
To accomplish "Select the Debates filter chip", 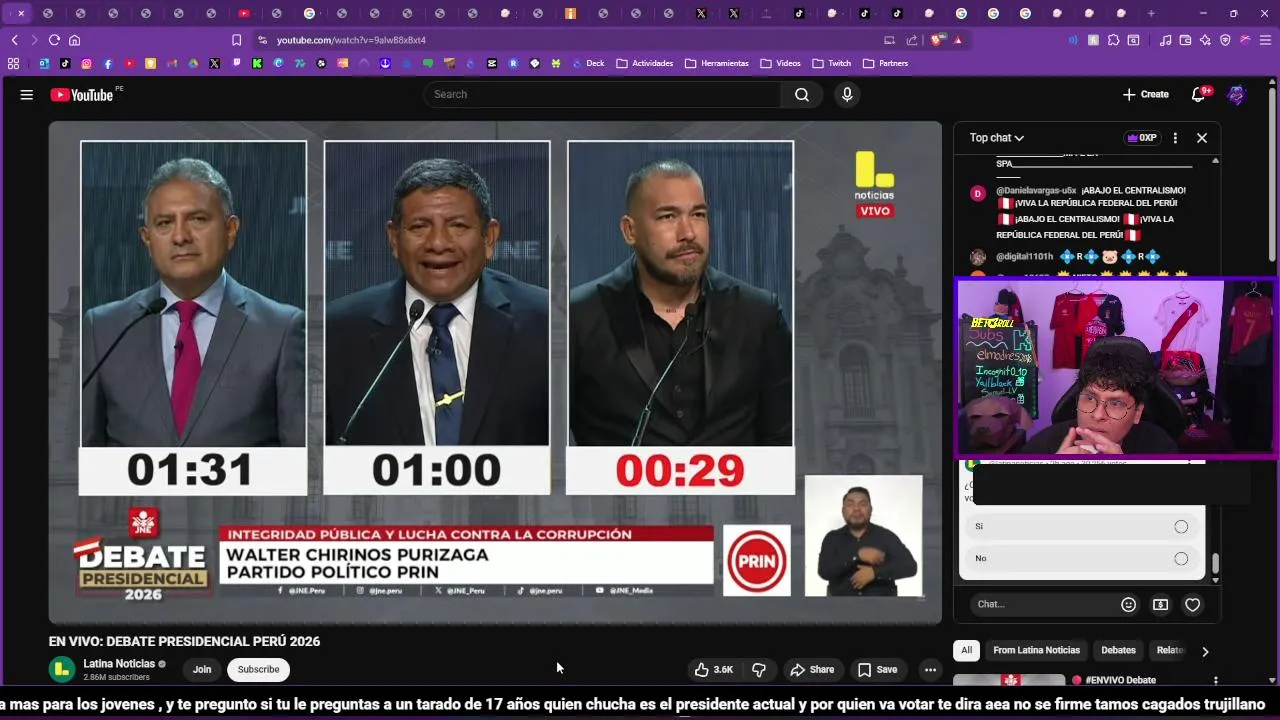I will [1118, 650].
